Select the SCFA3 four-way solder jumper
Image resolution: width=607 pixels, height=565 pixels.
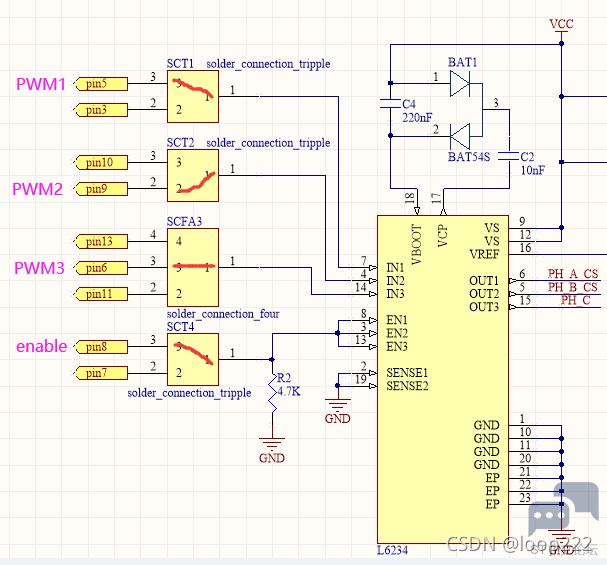tap(192, 267)
